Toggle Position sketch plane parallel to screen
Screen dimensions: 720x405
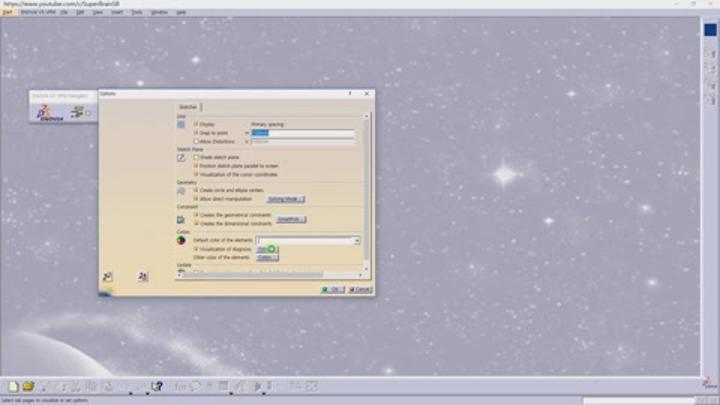(196, 166)
